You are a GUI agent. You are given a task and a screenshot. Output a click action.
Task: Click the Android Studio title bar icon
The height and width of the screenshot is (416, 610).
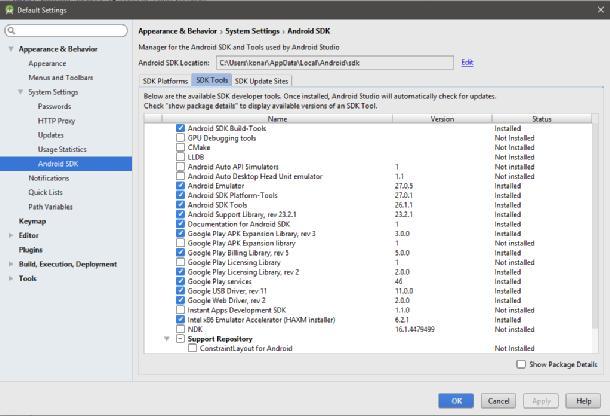(9, 10)
